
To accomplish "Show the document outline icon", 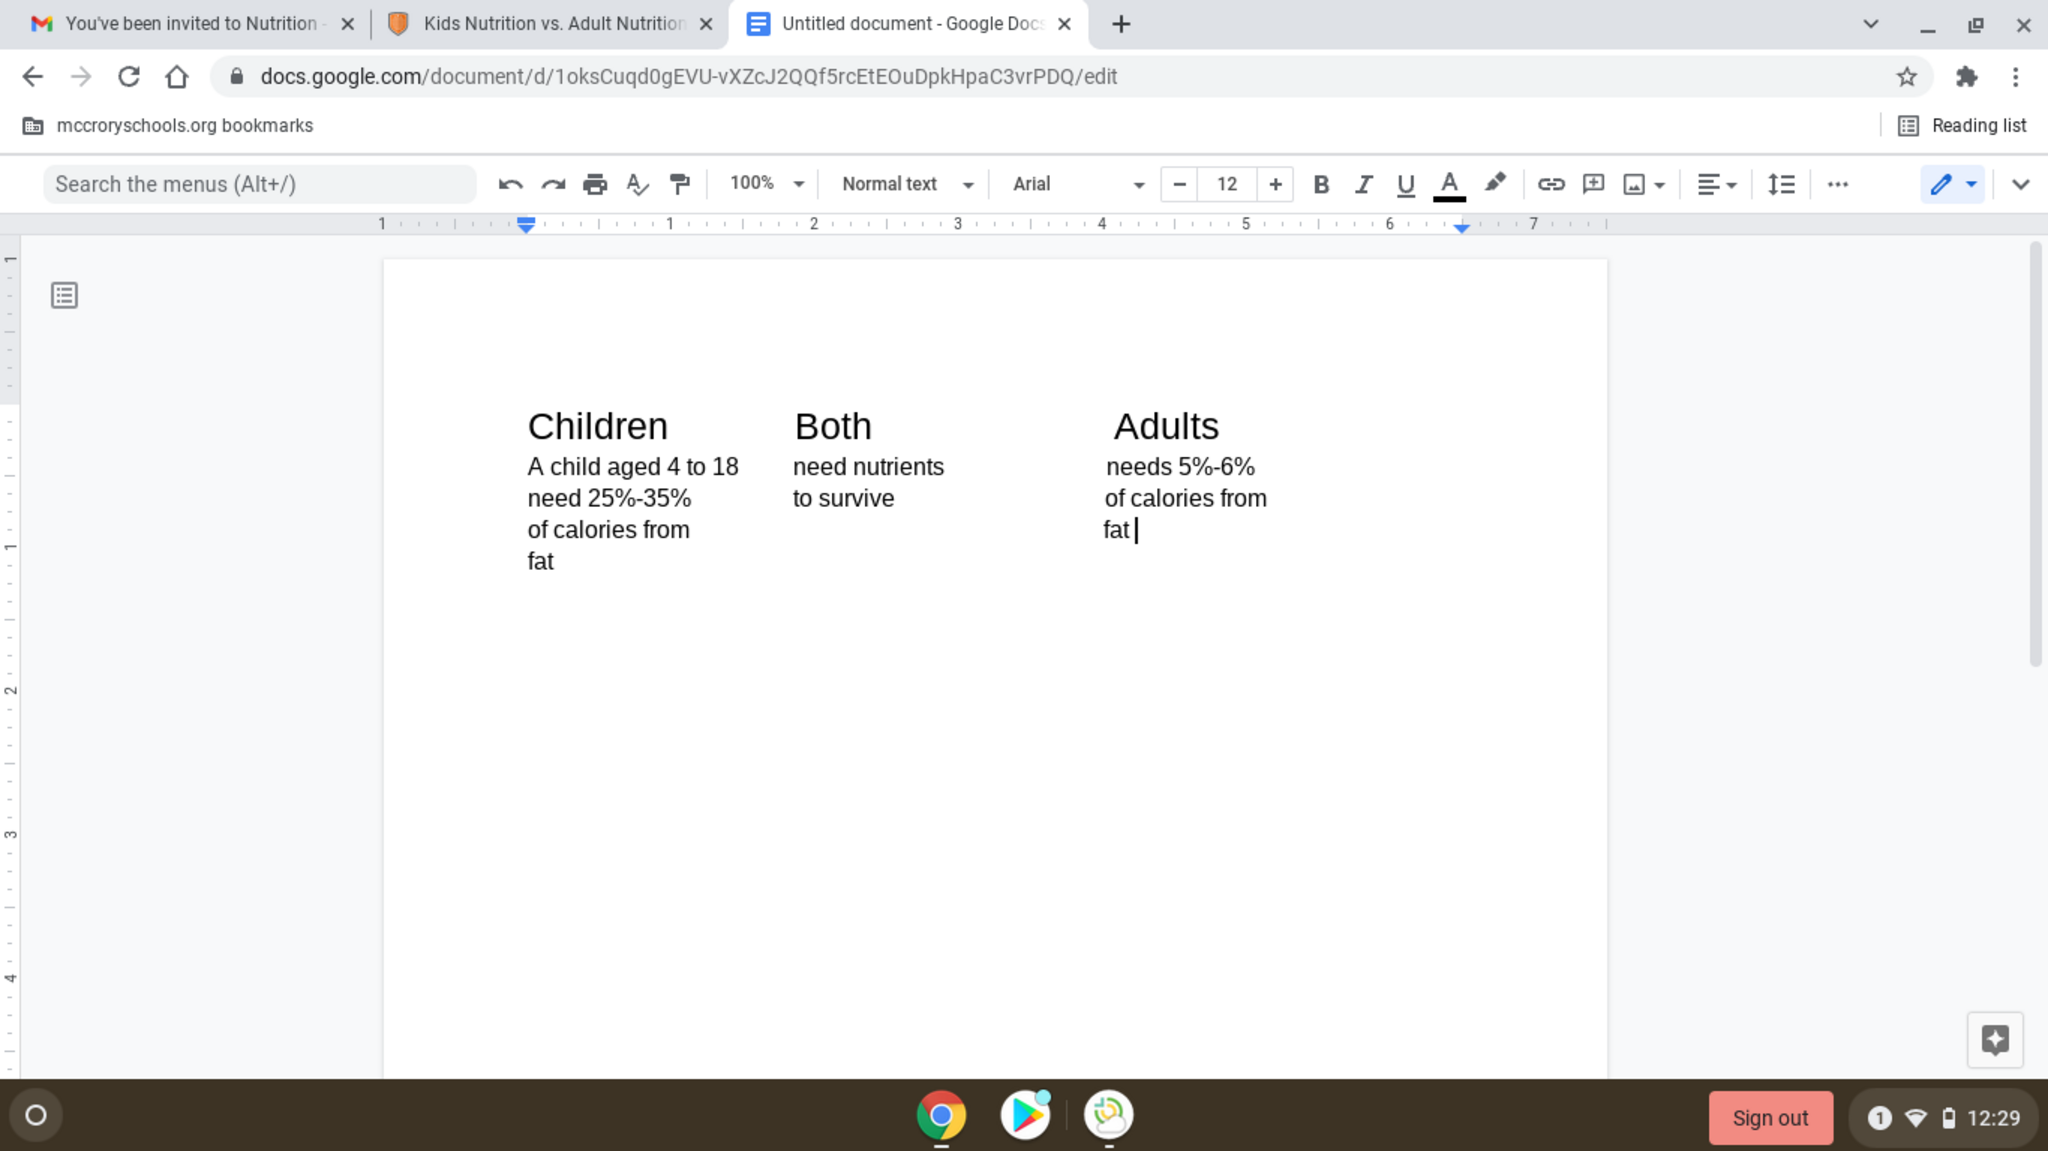I will [64, 295].
